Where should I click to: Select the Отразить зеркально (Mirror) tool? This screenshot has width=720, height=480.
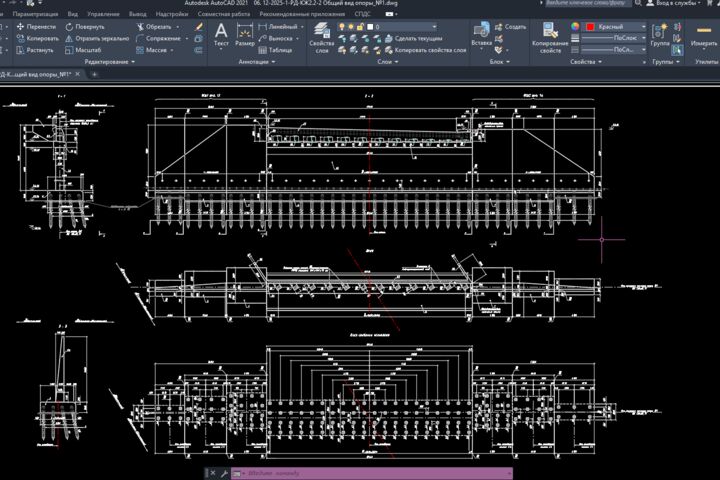(x=97, y=39)
